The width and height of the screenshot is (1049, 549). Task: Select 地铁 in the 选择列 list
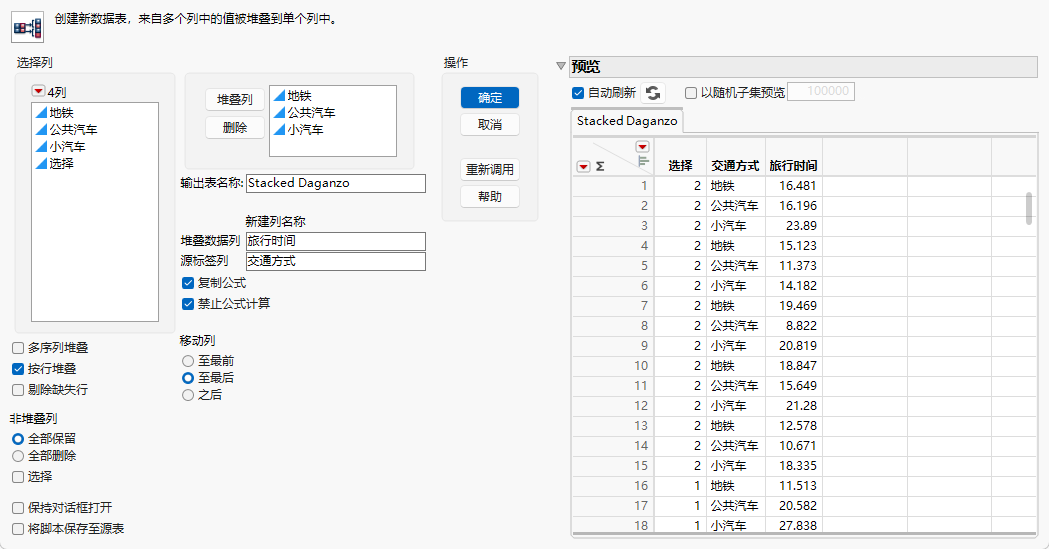61,113
